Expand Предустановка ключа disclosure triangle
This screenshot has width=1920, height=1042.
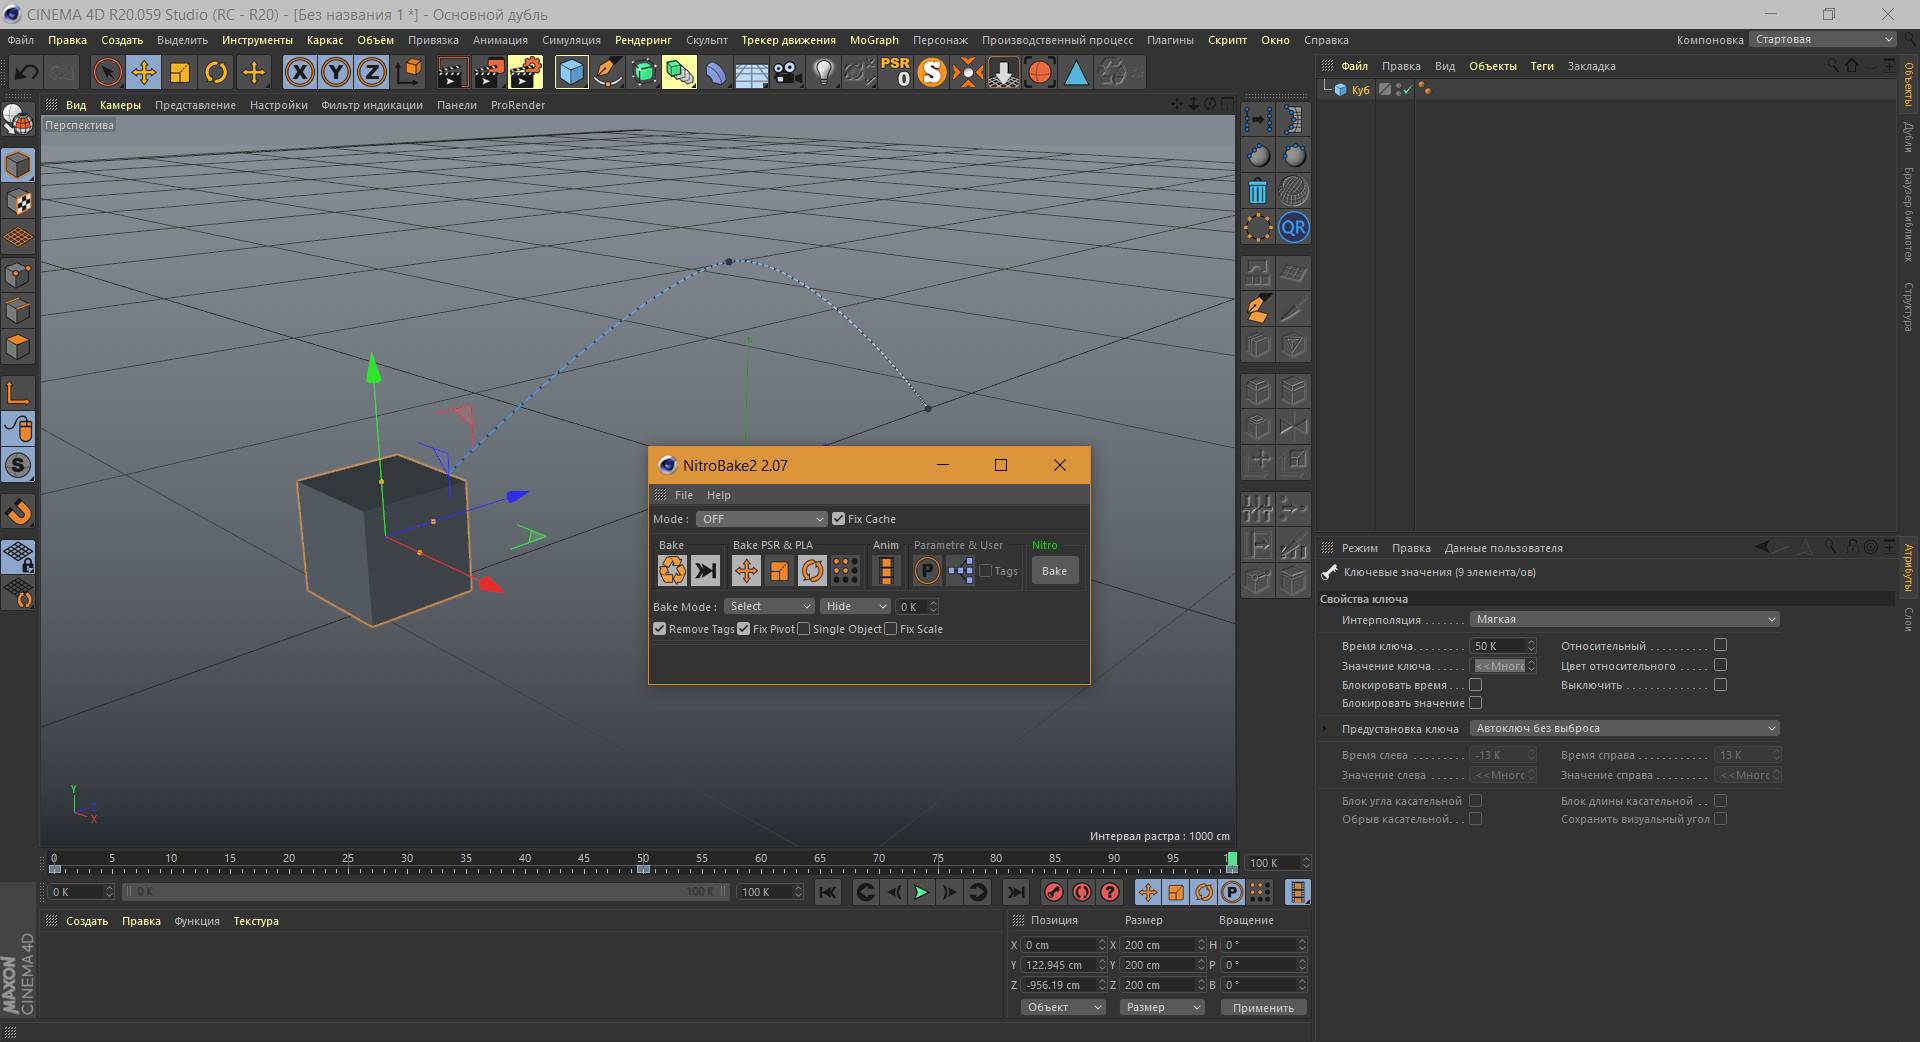pos(1327,729)
